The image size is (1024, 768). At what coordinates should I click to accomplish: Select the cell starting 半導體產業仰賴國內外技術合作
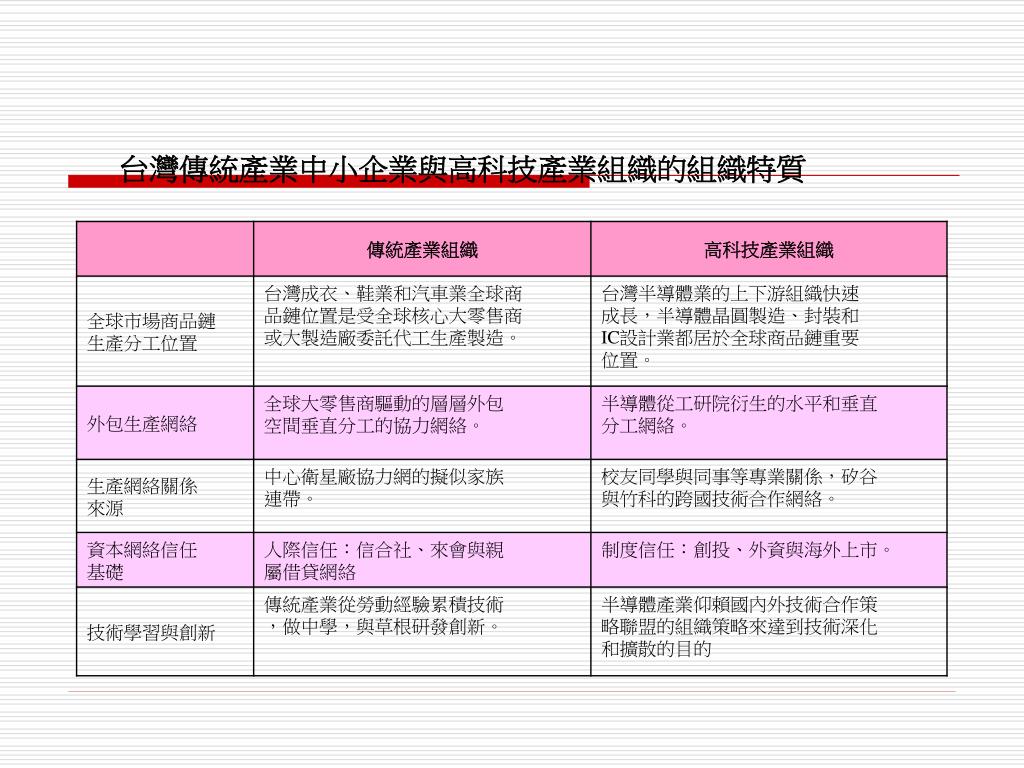769,632
